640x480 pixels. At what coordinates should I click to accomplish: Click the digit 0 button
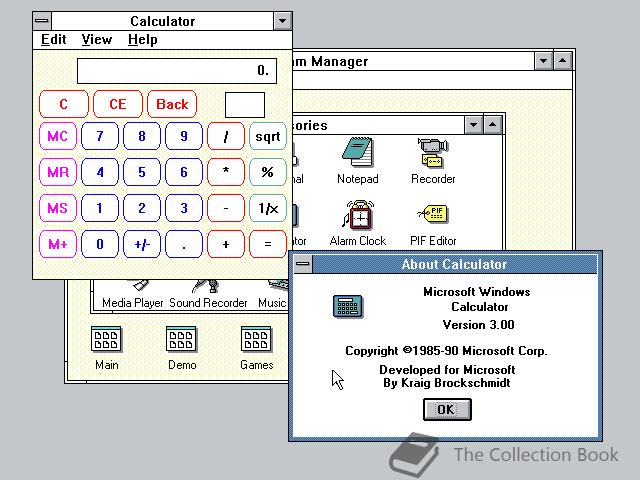point(100,244)
